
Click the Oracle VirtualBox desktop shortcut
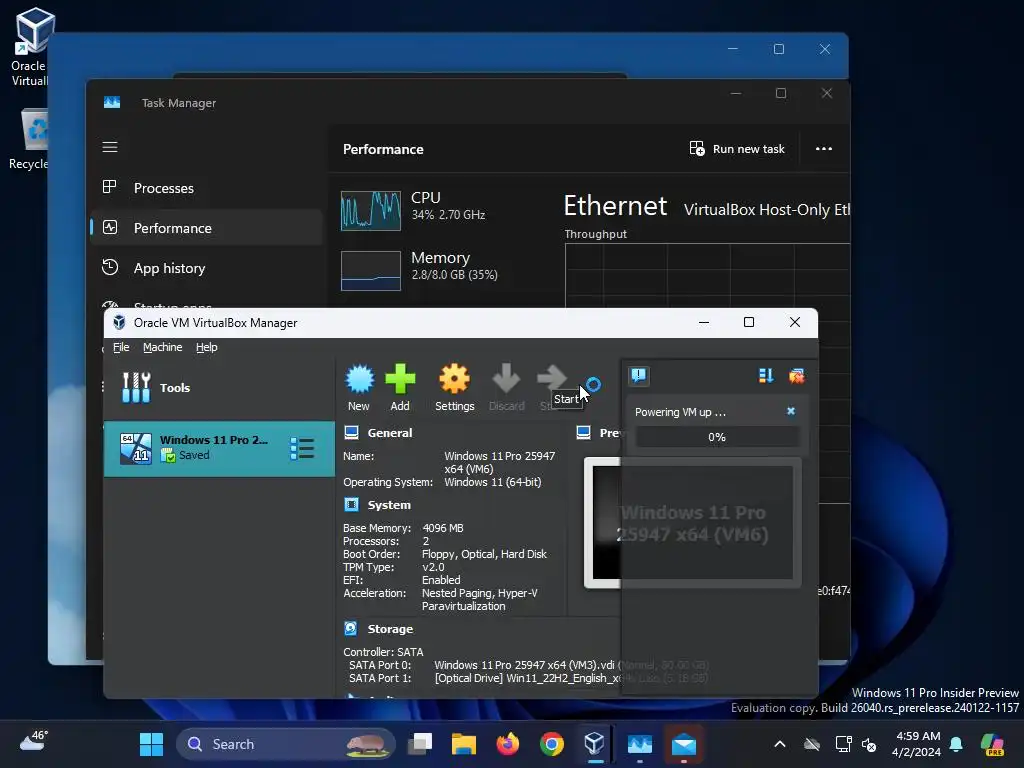click(31, 47)
